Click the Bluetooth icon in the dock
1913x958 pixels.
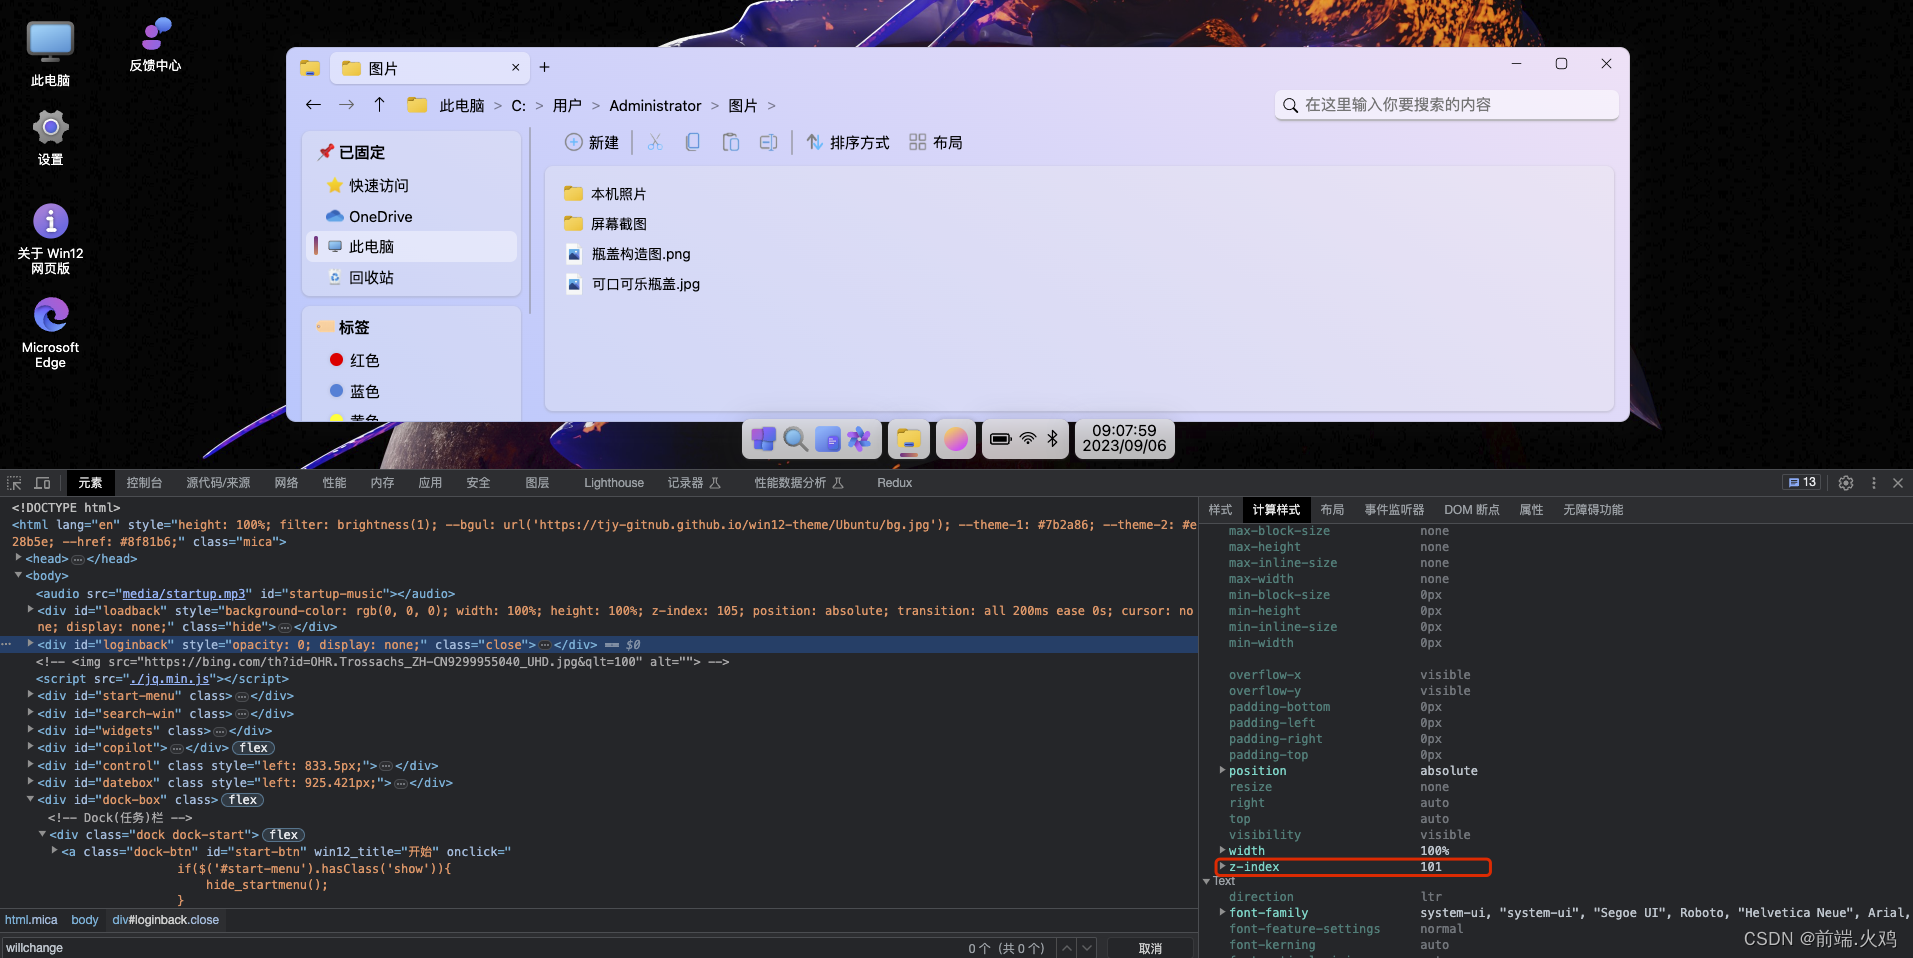tap(1052, 439)
